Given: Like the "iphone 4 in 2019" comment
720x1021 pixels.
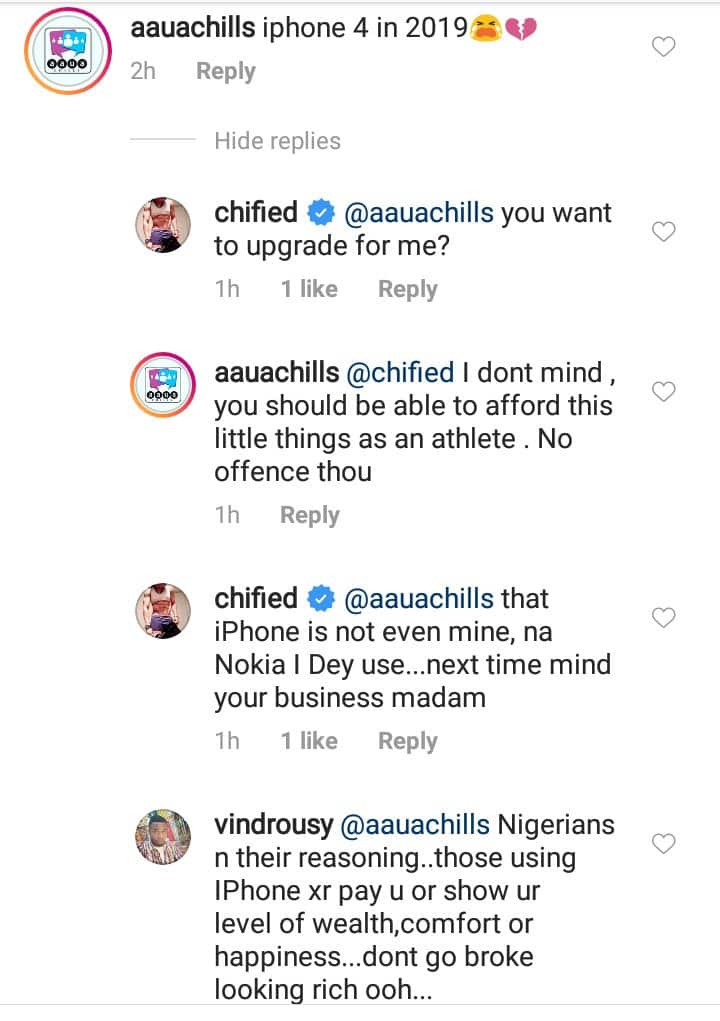Looking at the screenshot, I should pyautogui.click(x=663, y=46).
